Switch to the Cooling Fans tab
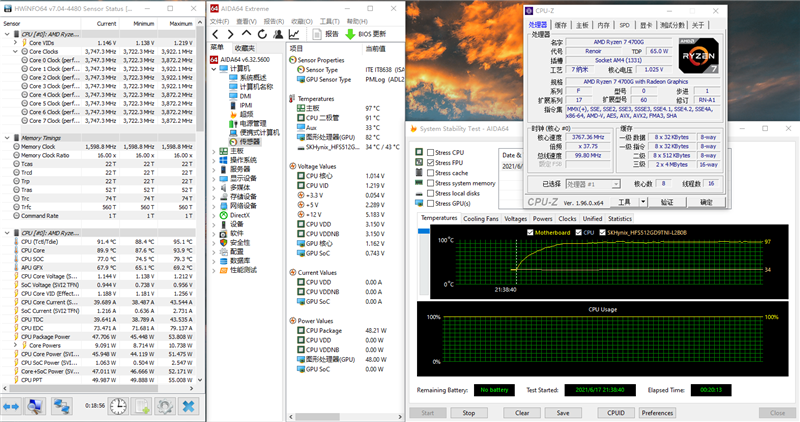This screenshot has height=422, width=800. [480, 218]
